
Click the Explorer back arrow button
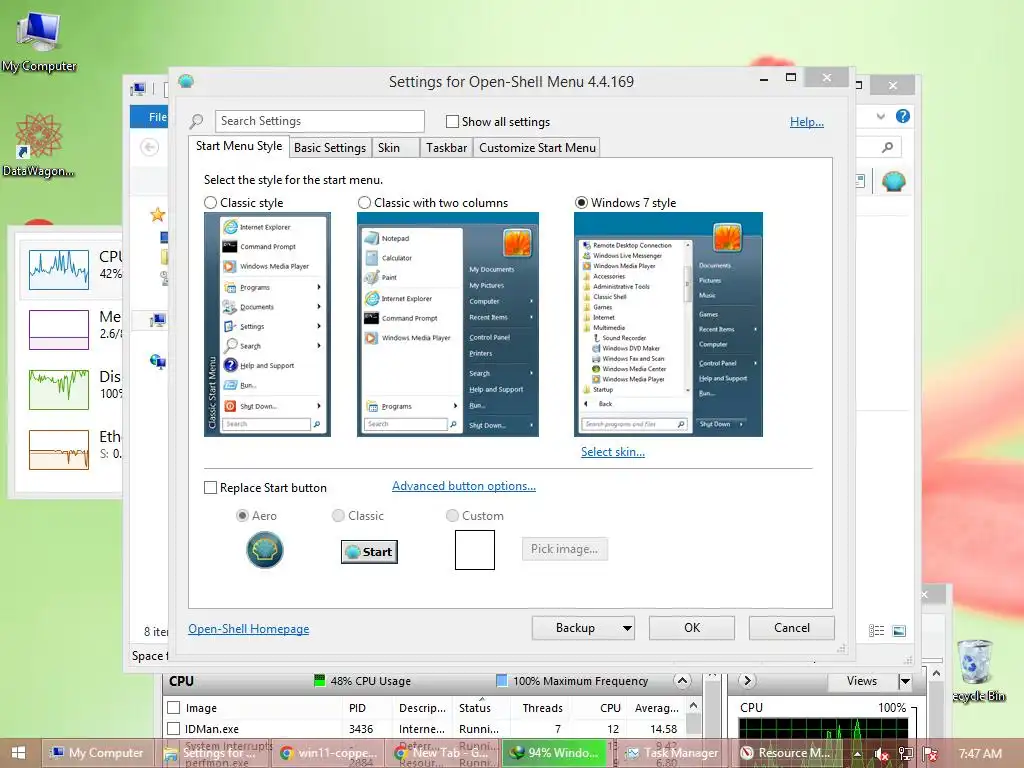pyautogui.click(x=150, y=148)
